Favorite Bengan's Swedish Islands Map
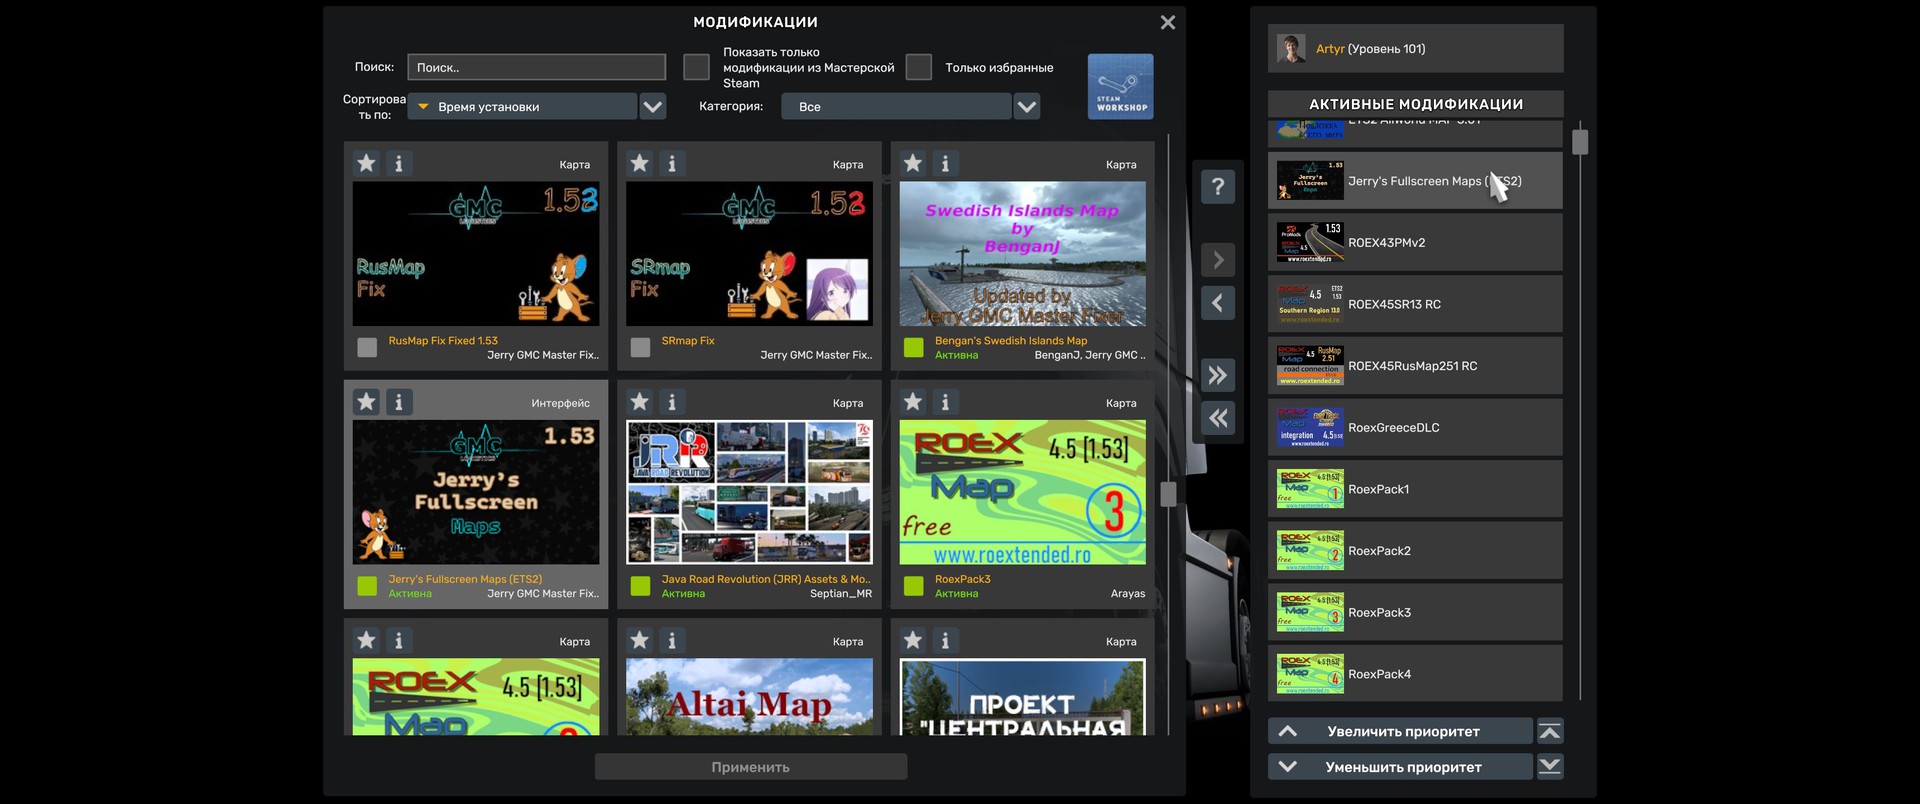 click(x=913, y=163)
